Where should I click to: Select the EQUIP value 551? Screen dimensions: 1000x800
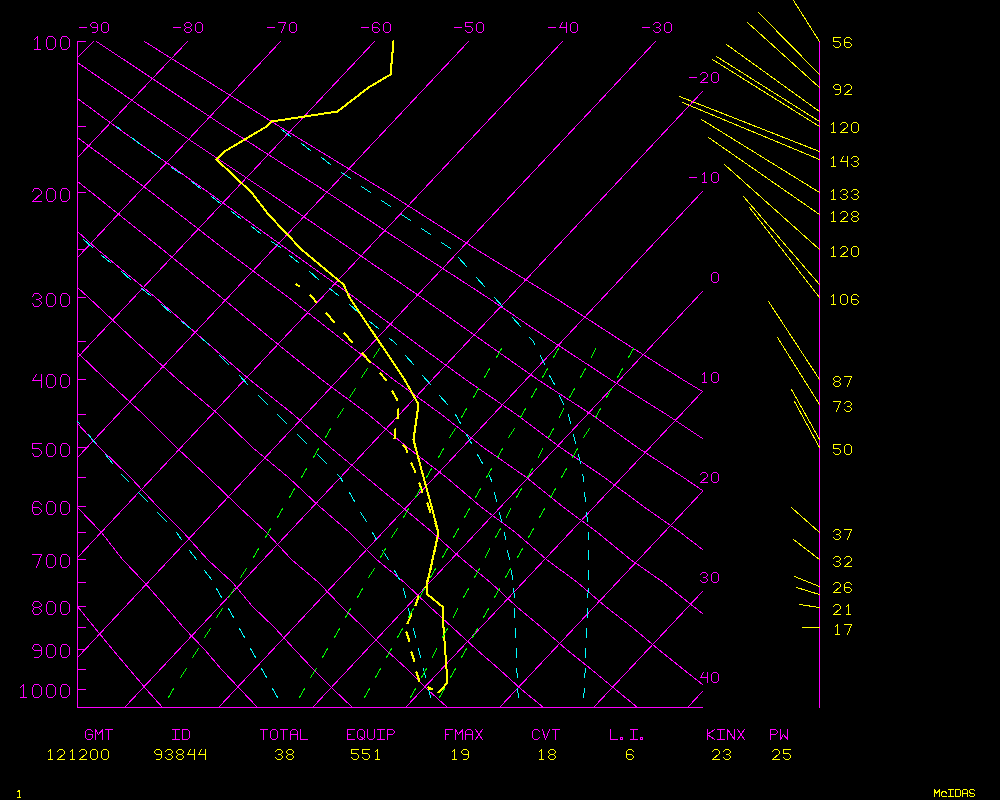365,755
